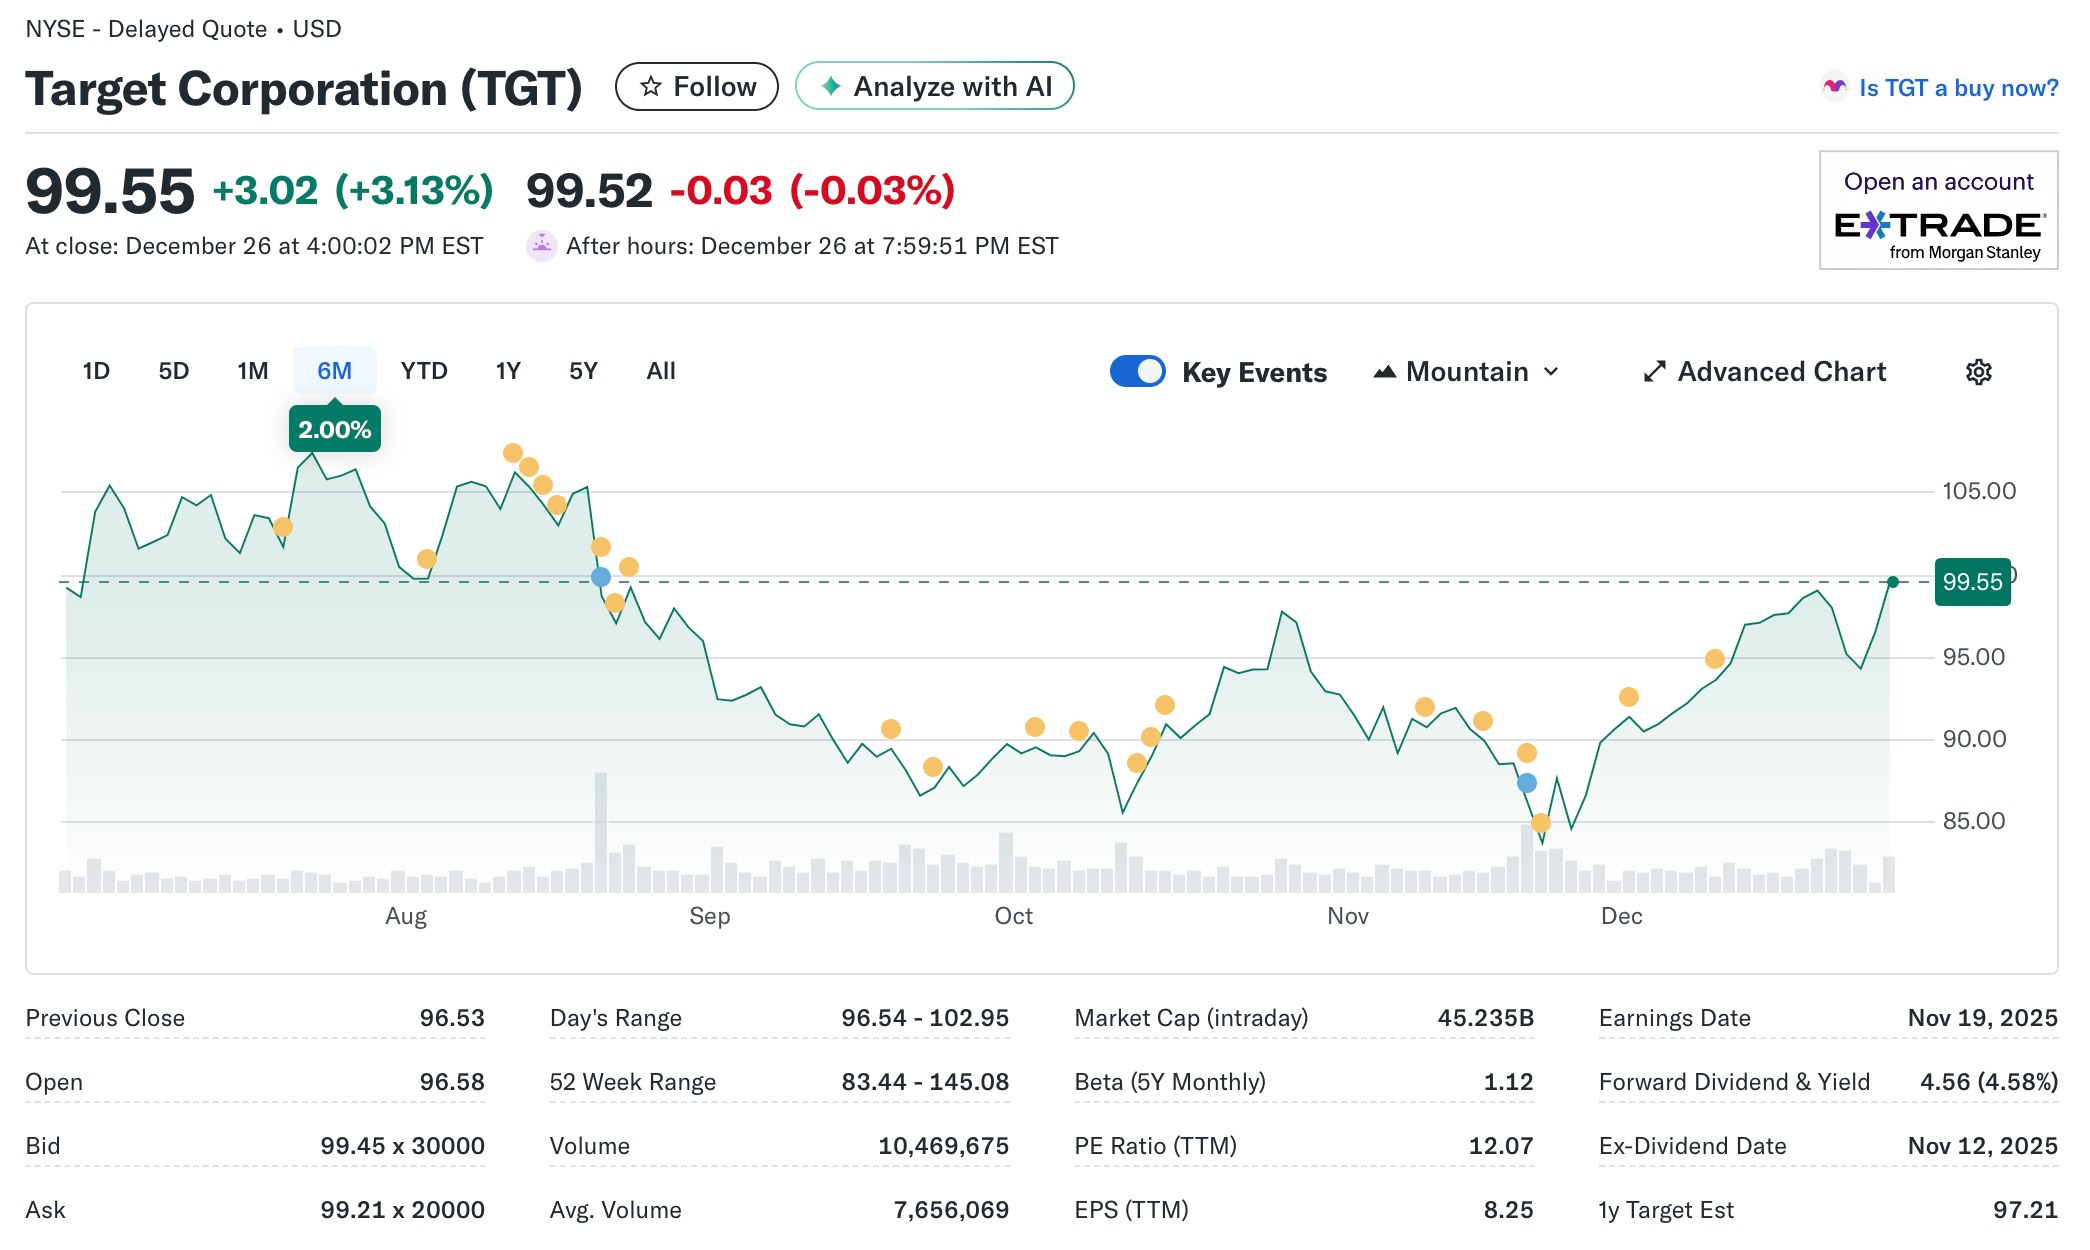Click the after-hours moon icon
This screenshot has width=2090, height=1250.
(541, 246)
